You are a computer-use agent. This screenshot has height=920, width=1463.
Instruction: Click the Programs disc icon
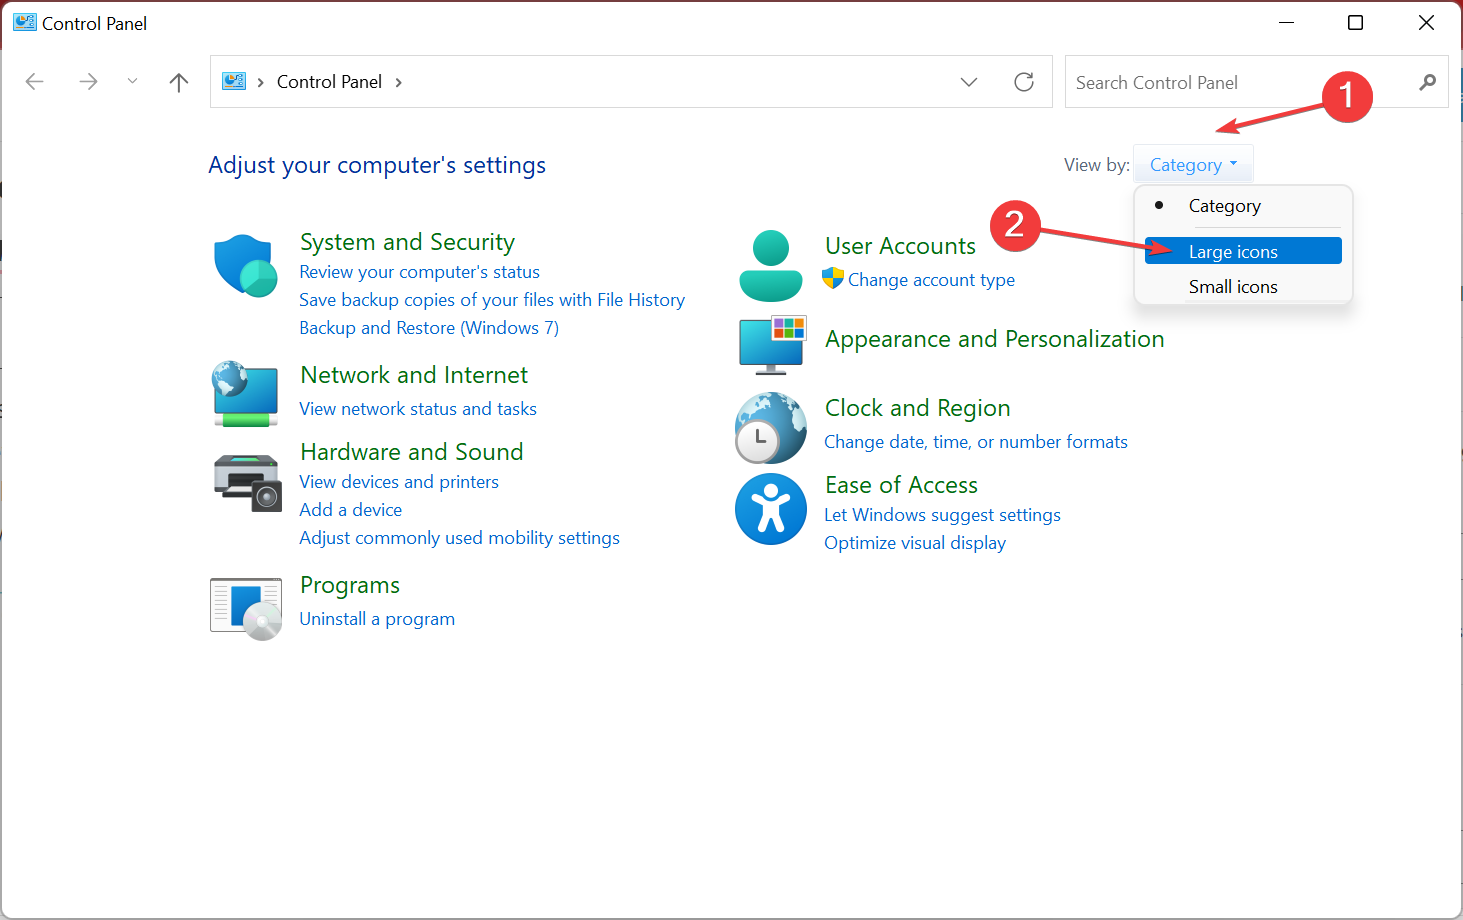coord(246,608)
